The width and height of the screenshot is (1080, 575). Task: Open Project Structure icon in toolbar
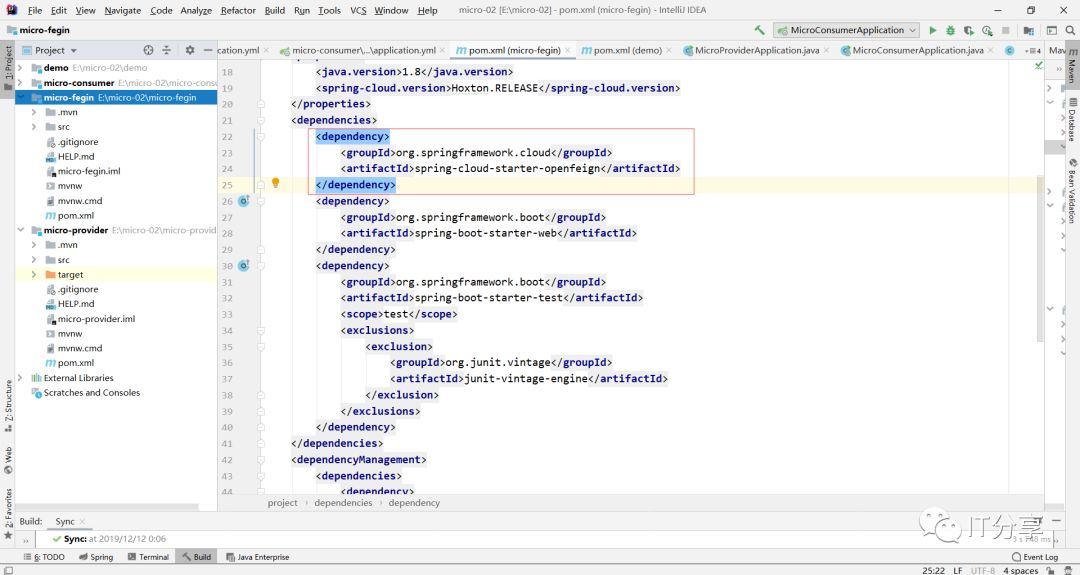1029,30
